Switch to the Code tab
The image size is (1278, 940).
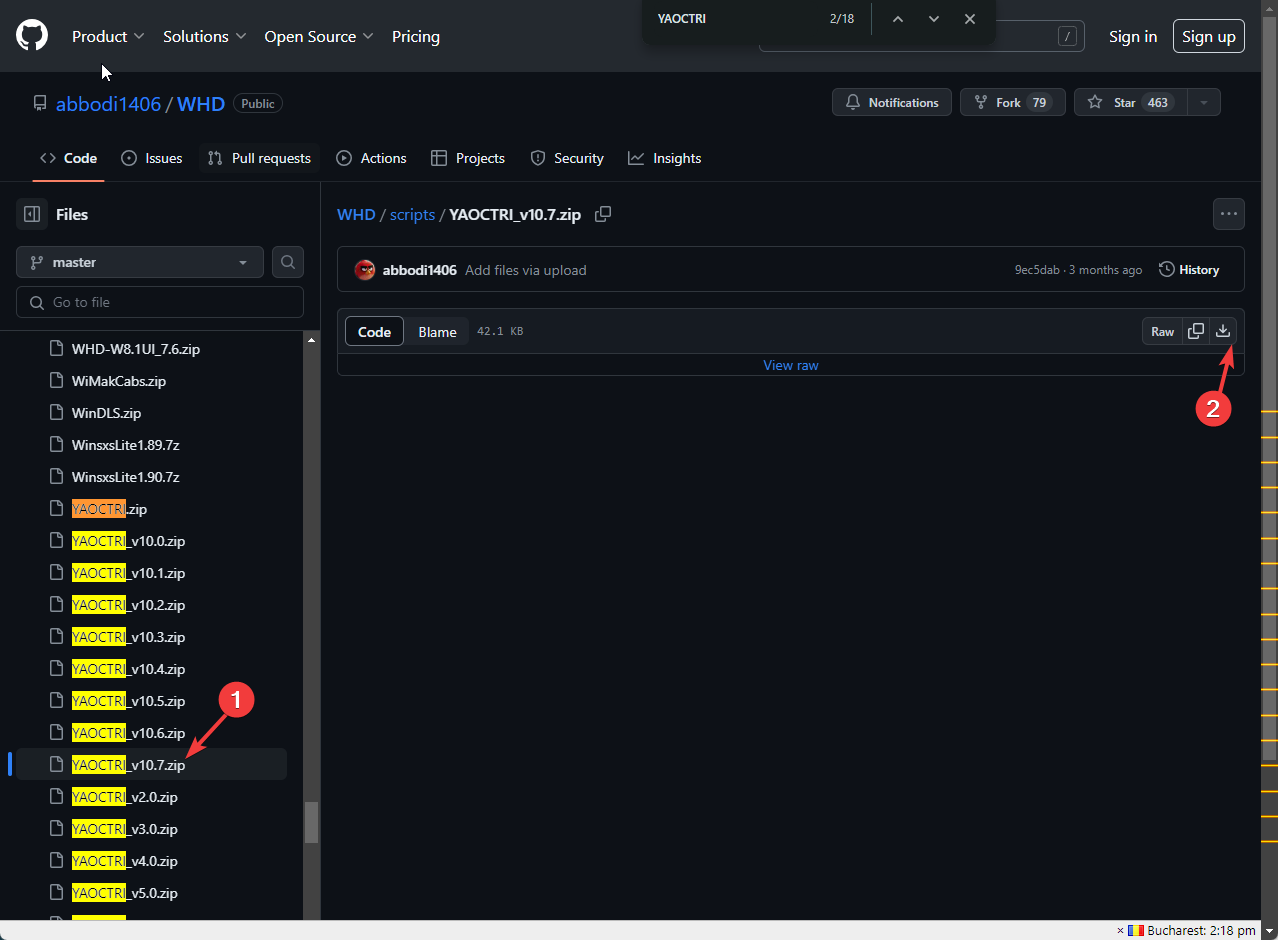click(x=68, y=158)
